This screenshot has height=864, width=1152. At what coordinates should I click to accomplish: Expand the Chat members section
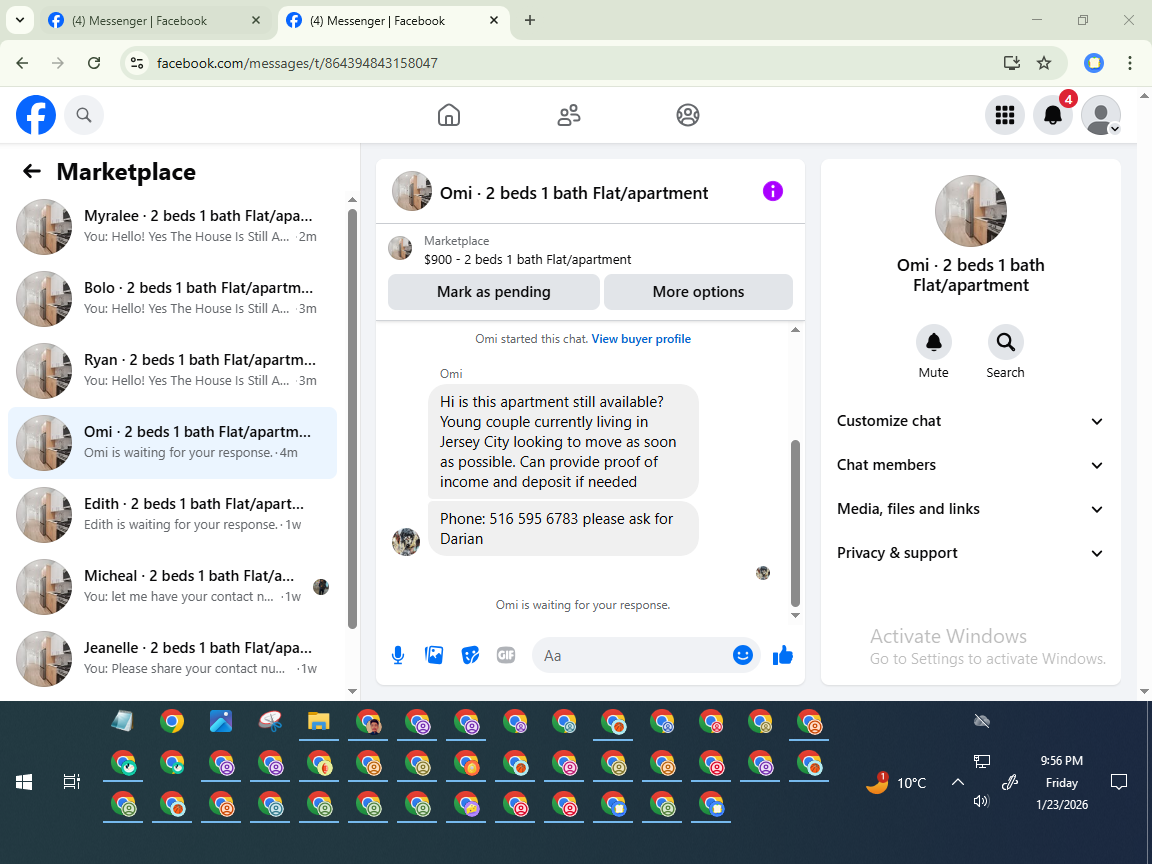pos(971,465)
